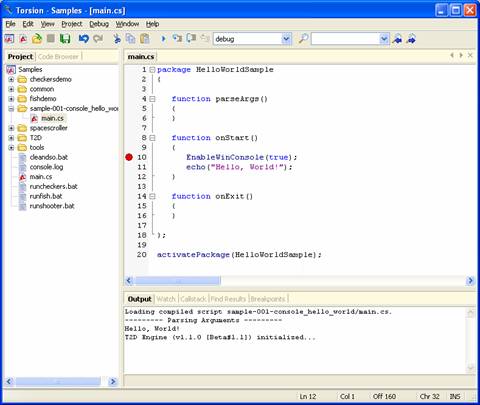Click the Cut scissors icon

(116, 39)
